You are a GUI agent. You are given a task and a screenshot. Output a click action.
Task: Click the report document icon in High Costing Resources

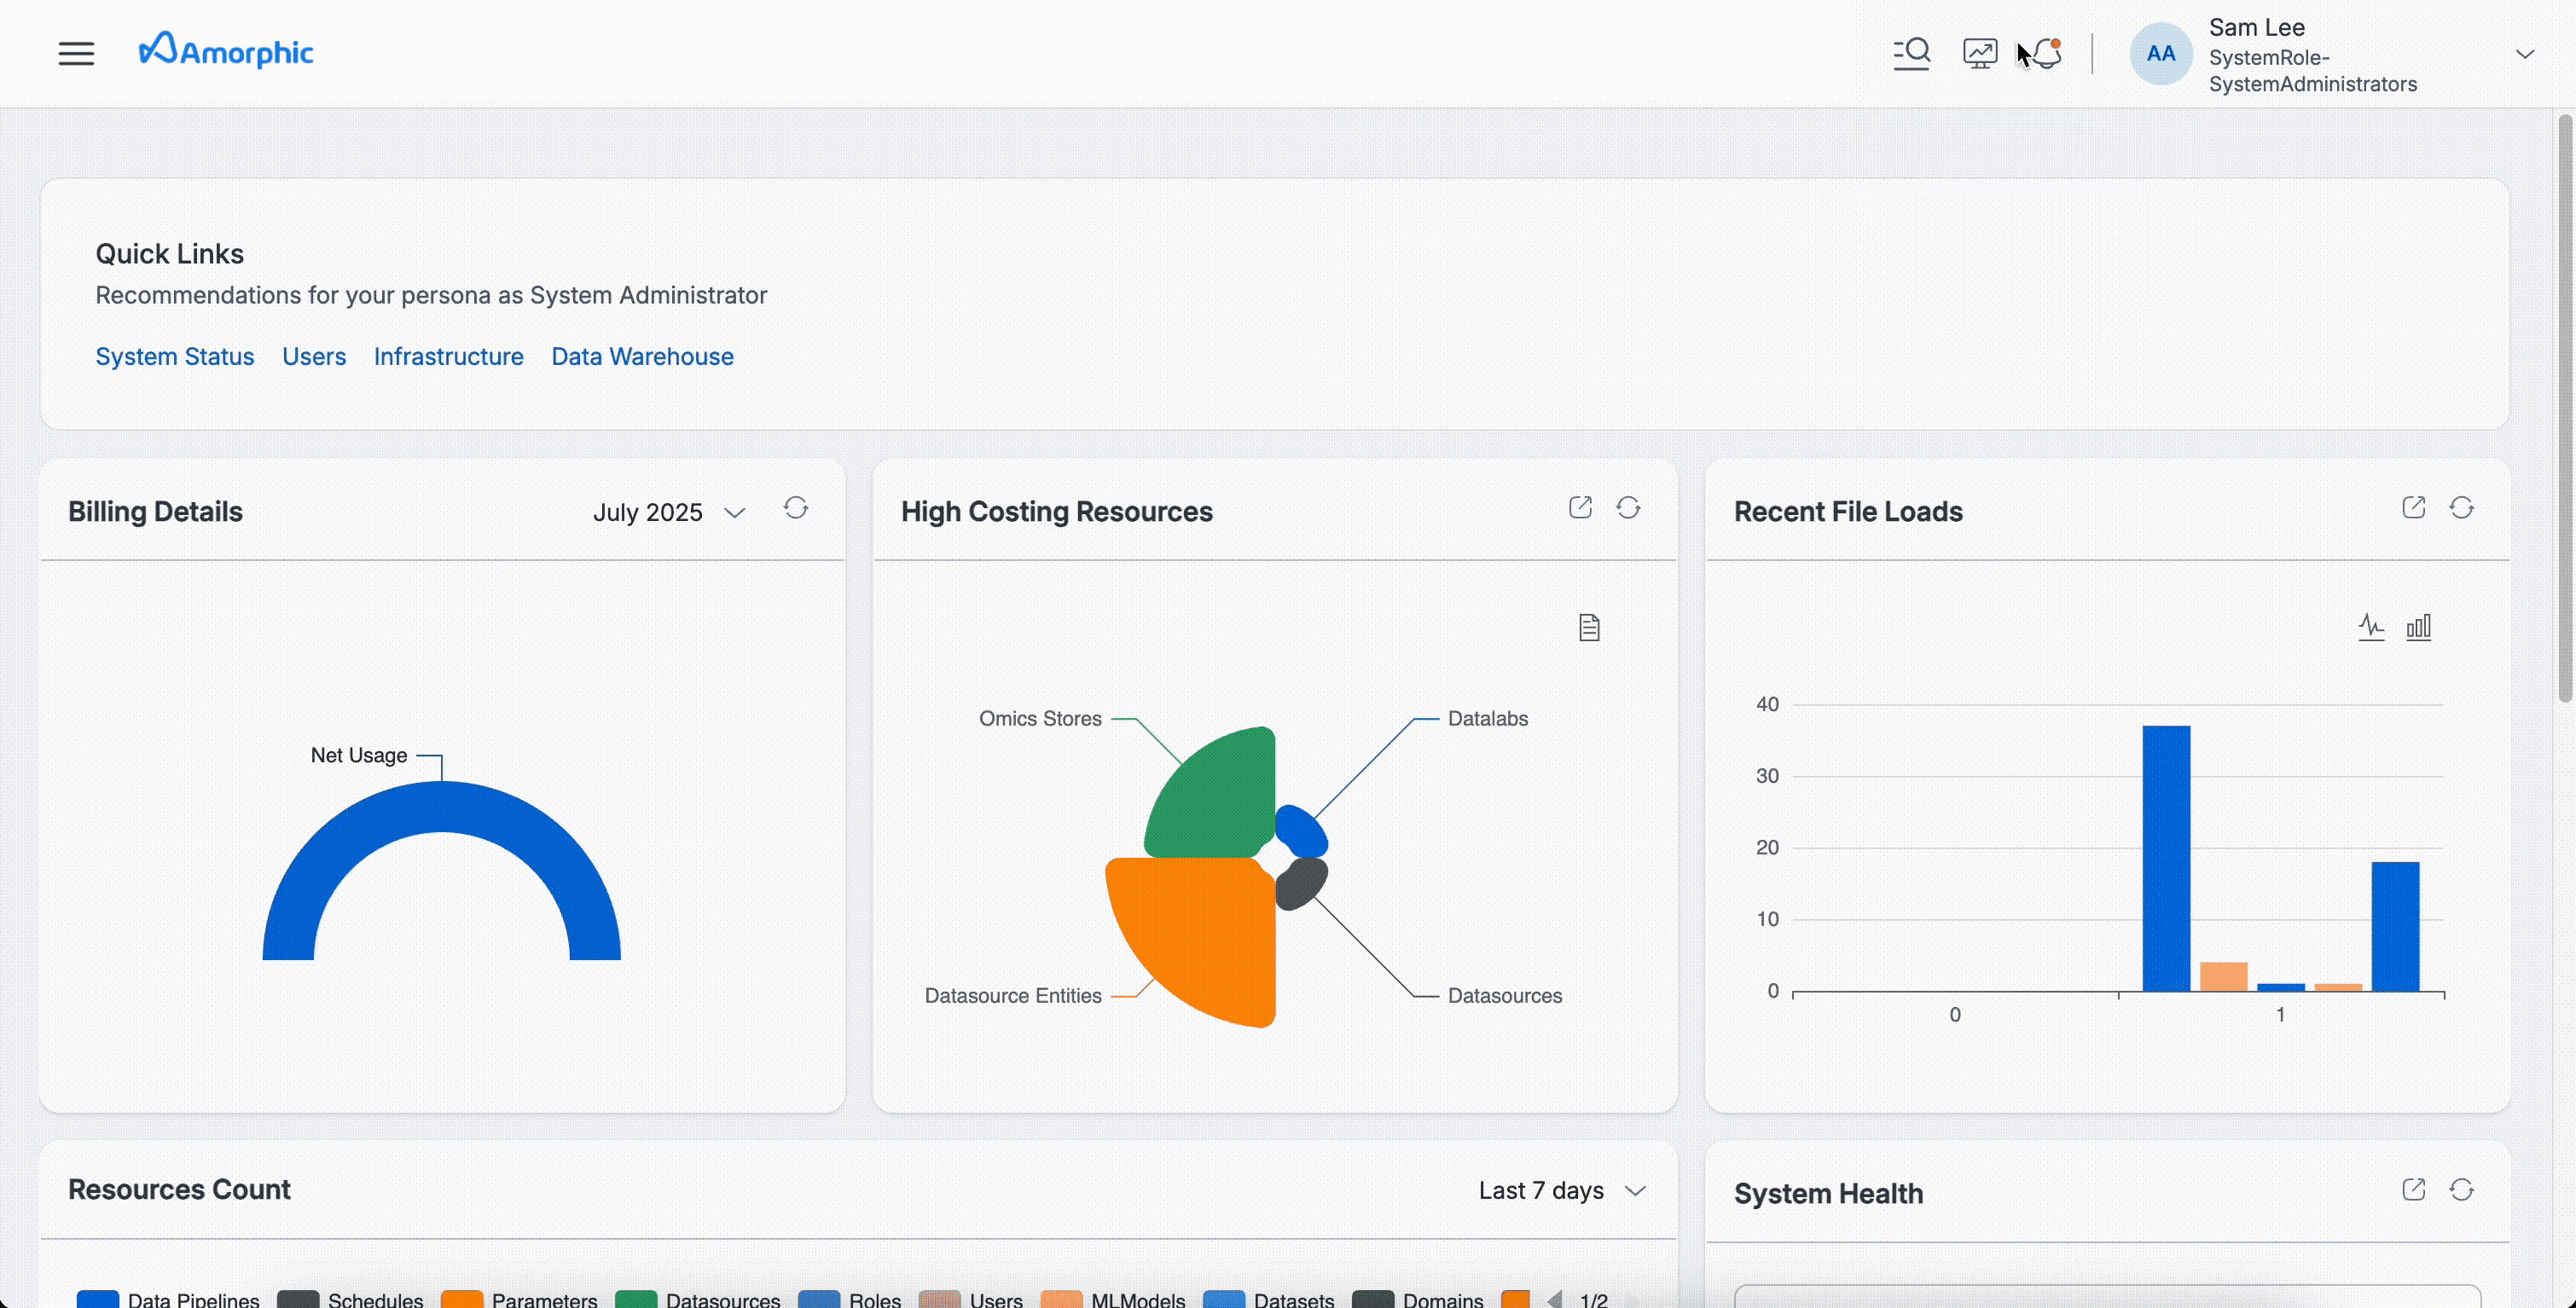tap(1589, 627)
